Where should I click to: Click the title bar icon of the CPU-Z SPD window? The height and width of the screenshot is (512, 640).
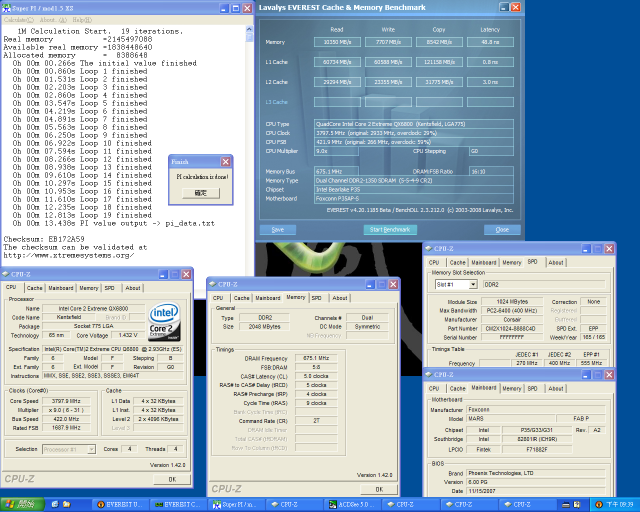pos(429,249)
